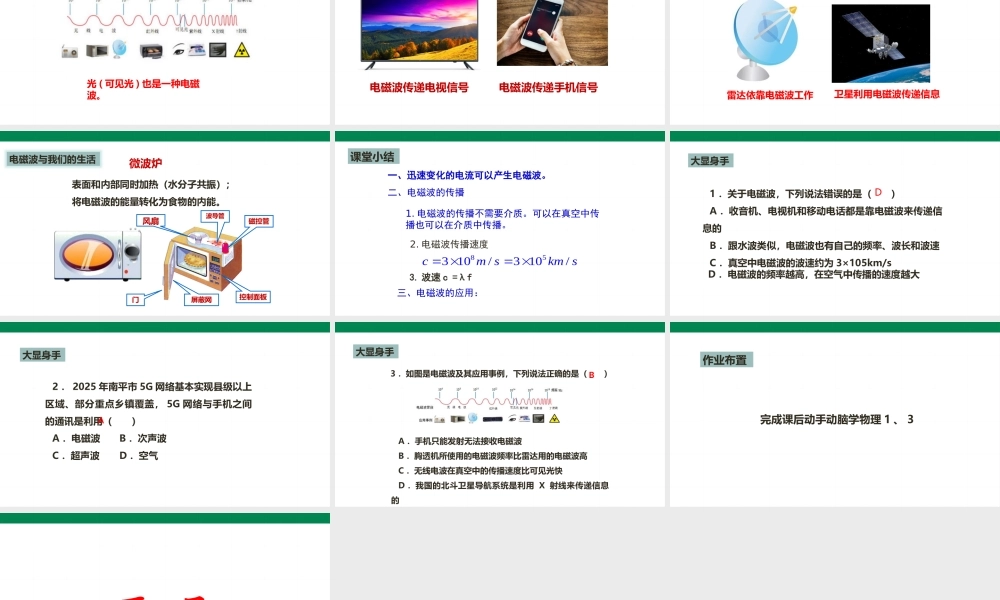Click the 控制面板 label on the microwave diagram
Screen dimensions: 1000x600
click(253, 296)
